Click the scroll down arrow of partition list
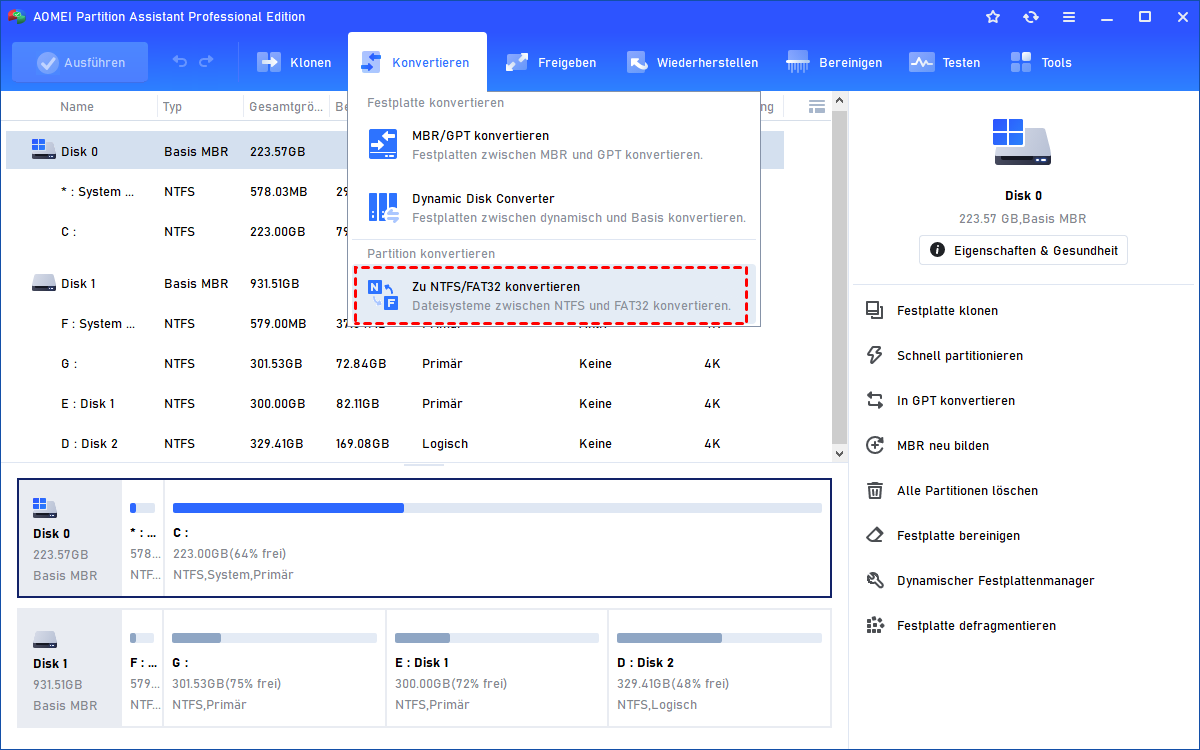Viewport: 1200px width, 750px height. [840, 453]
